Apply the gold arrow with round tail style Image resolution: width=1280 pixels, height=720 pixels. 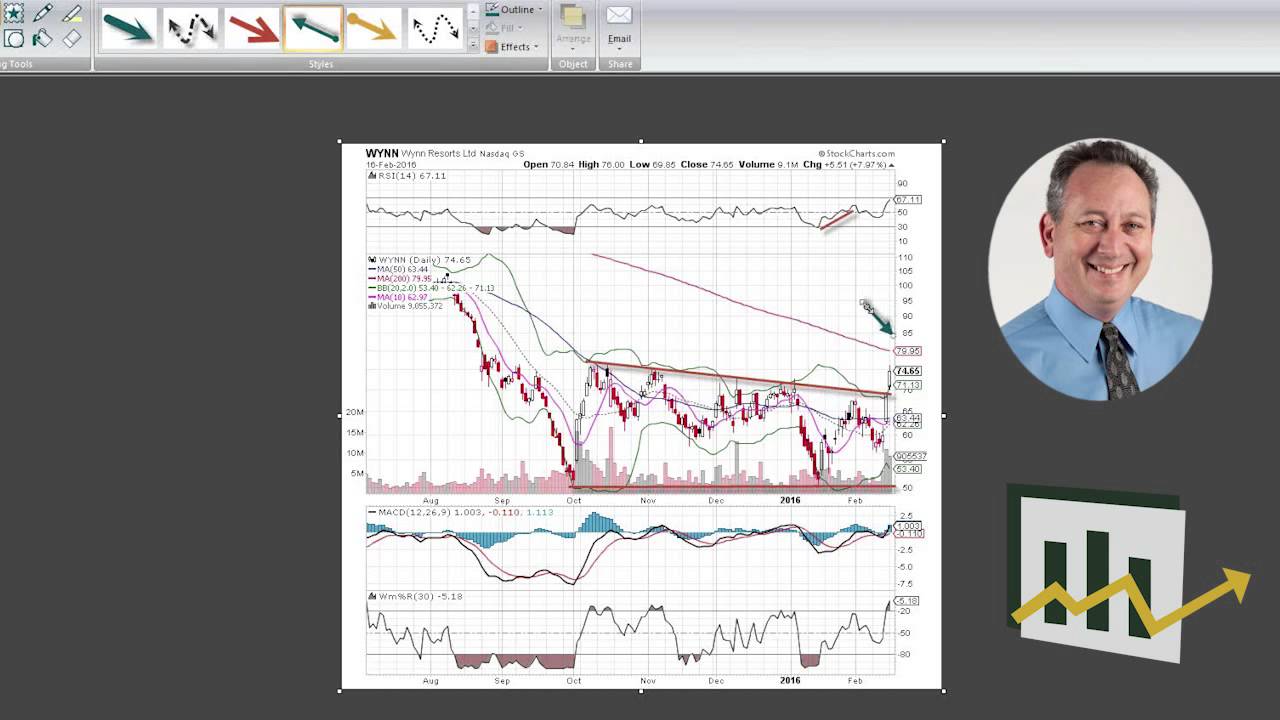point(374,28)
